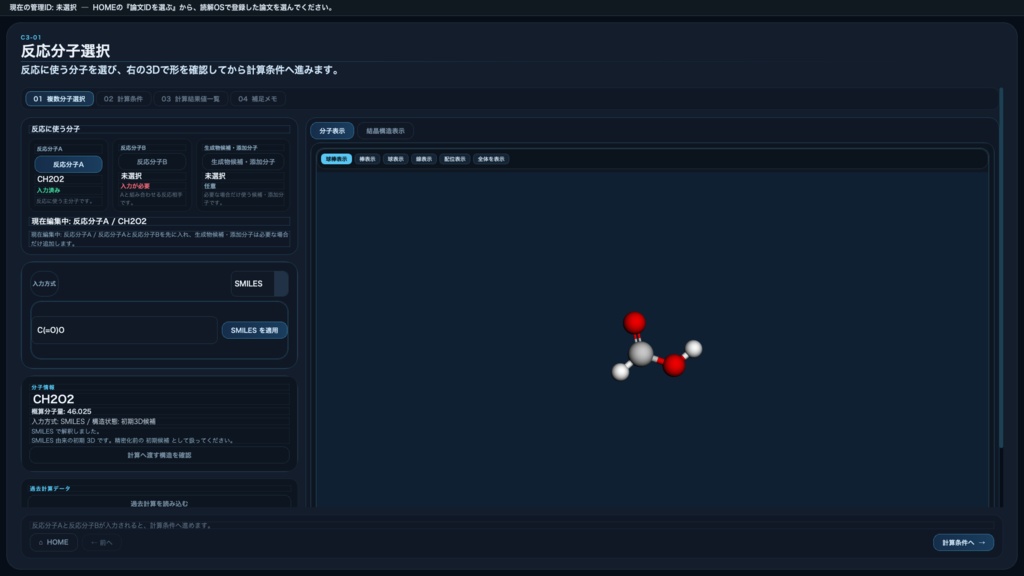Click the 入力方式 label

[44, 283]
